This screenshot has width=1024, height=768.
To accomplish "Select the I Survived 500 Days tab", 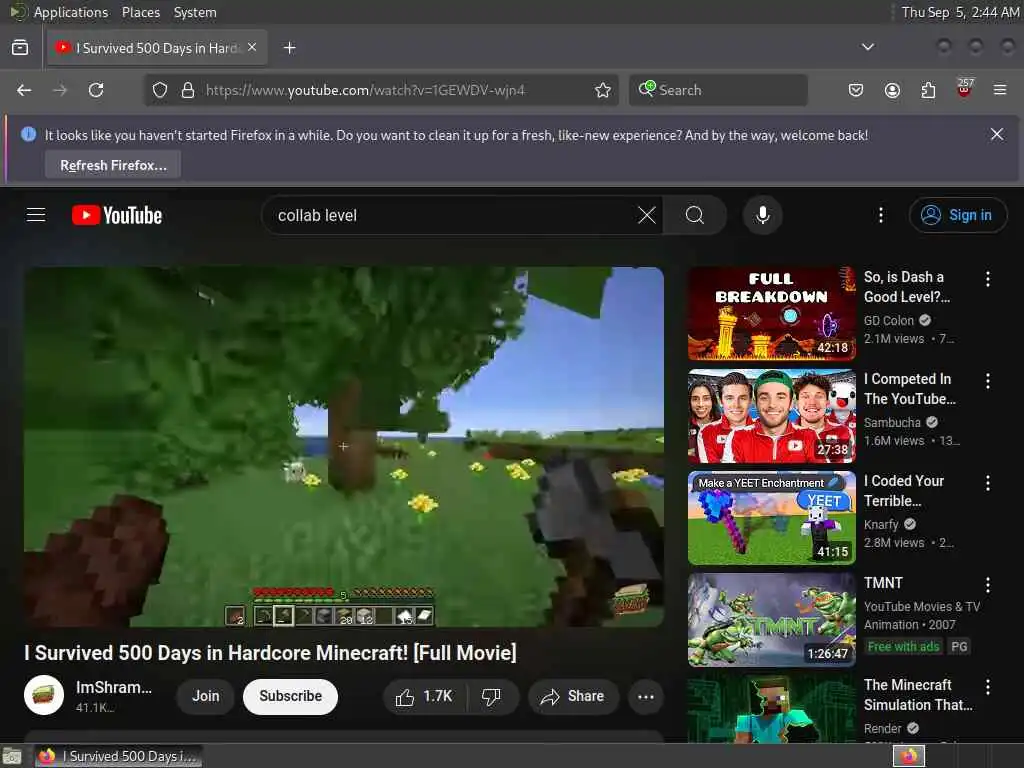I will coord(157,48).
